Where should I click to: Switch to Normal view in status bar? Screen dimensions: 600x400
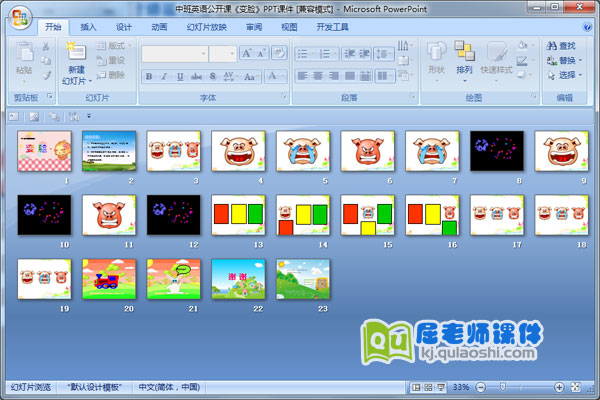[416, 387]
